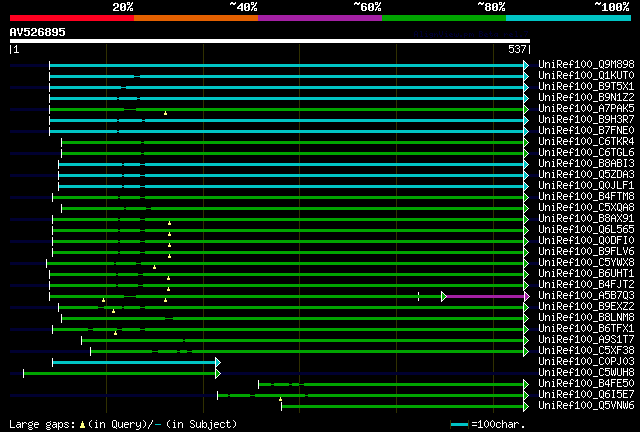Click the ~60% legend percentage label
Viewport: 640px width, 432px height.
pos(367,7)
